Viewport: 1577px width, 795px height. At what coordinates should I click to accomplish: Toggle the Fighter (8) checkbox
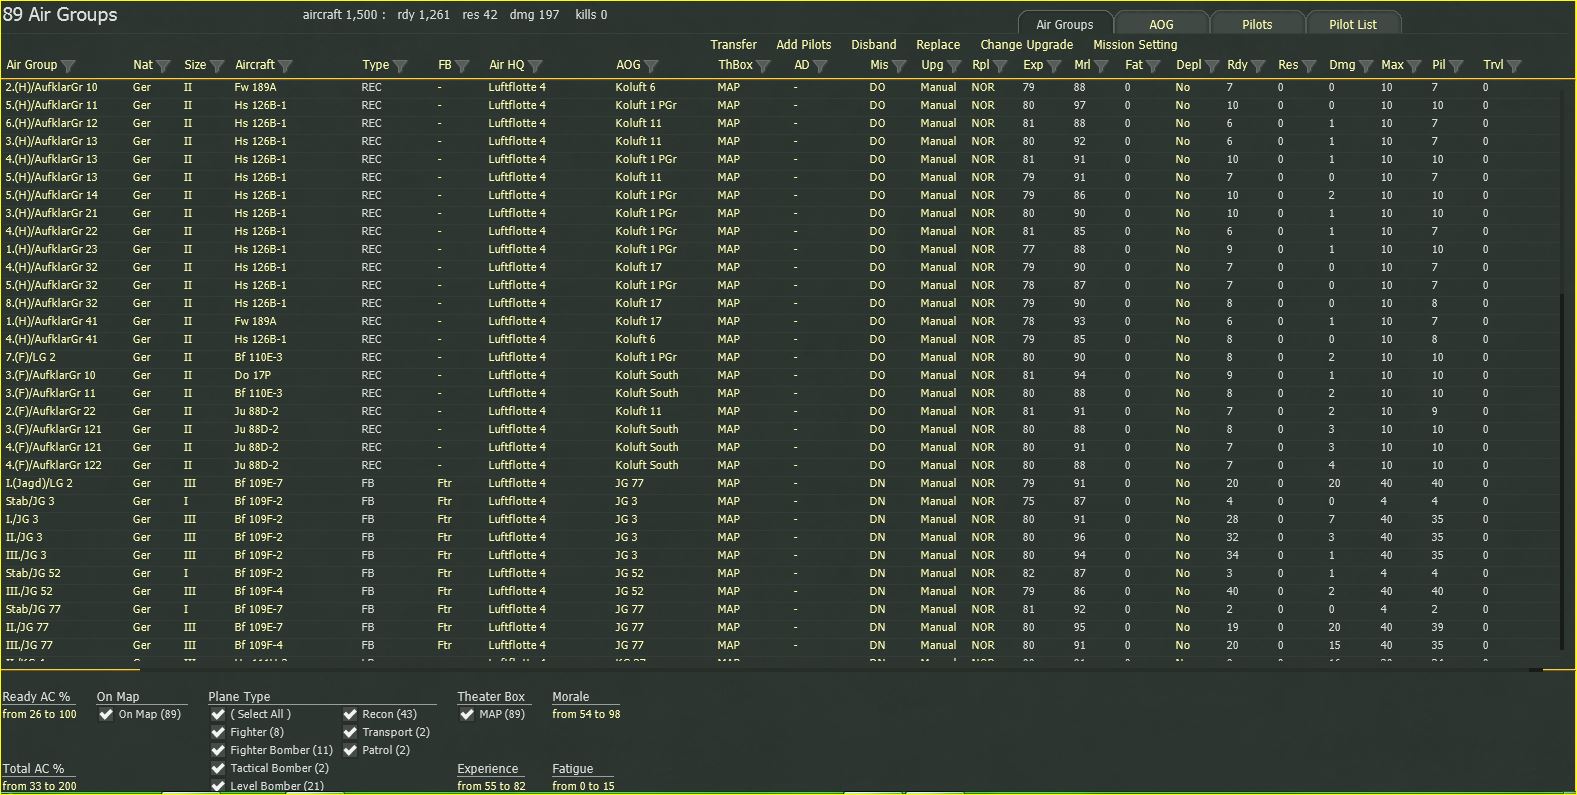tap(218, 733)
